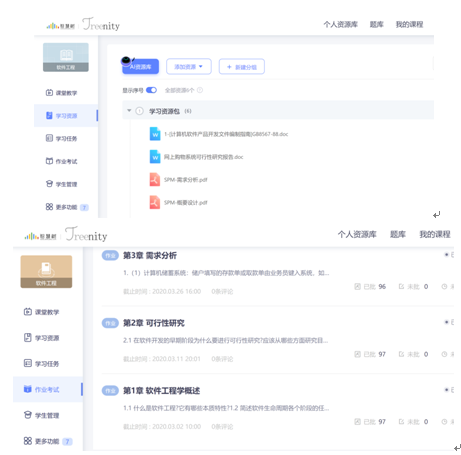Image resolution: width=461 pixels, height=455 pixels.
Task: Open the SPM-概要设计.pdf file icon
Action: tap(155, 202)
